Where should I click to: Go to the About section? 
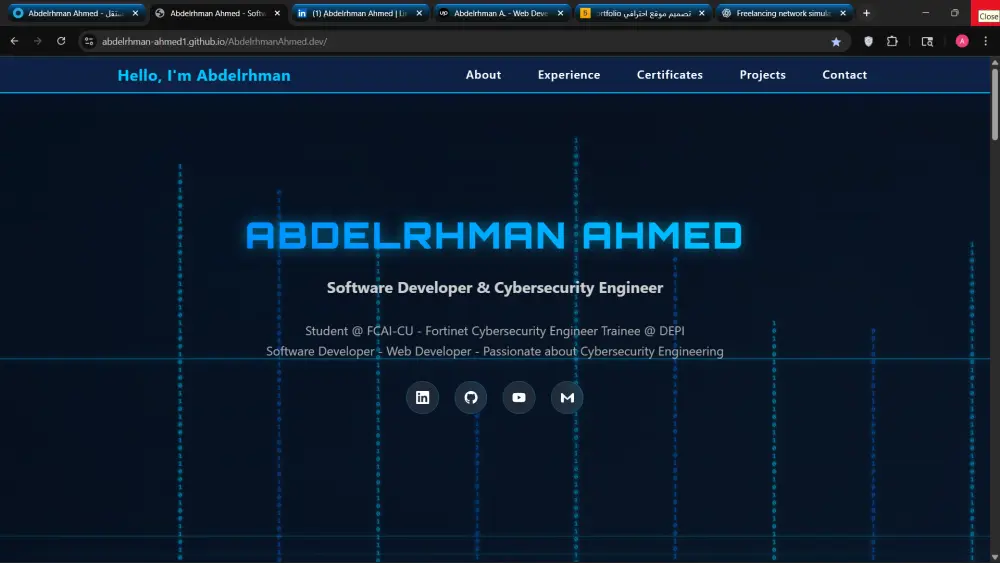[x=483, y=75]
